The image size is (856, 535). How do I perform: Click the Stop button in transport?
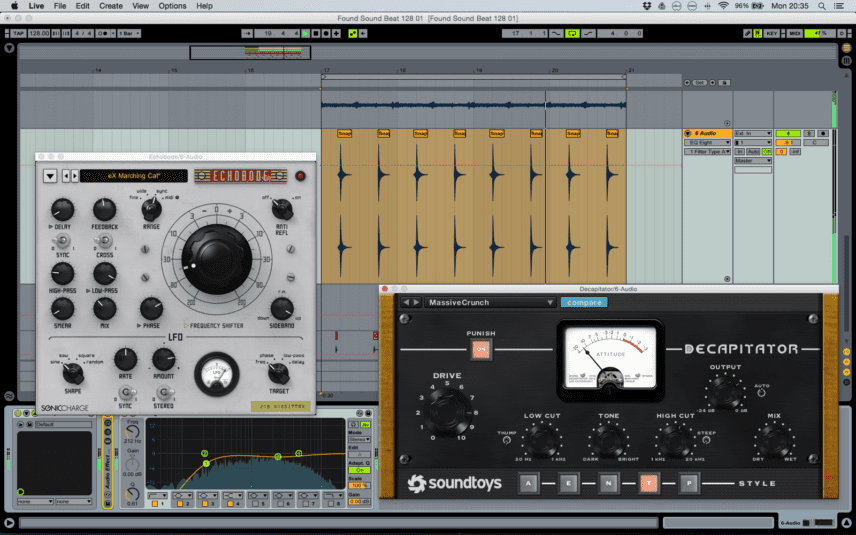pos(316,33)
